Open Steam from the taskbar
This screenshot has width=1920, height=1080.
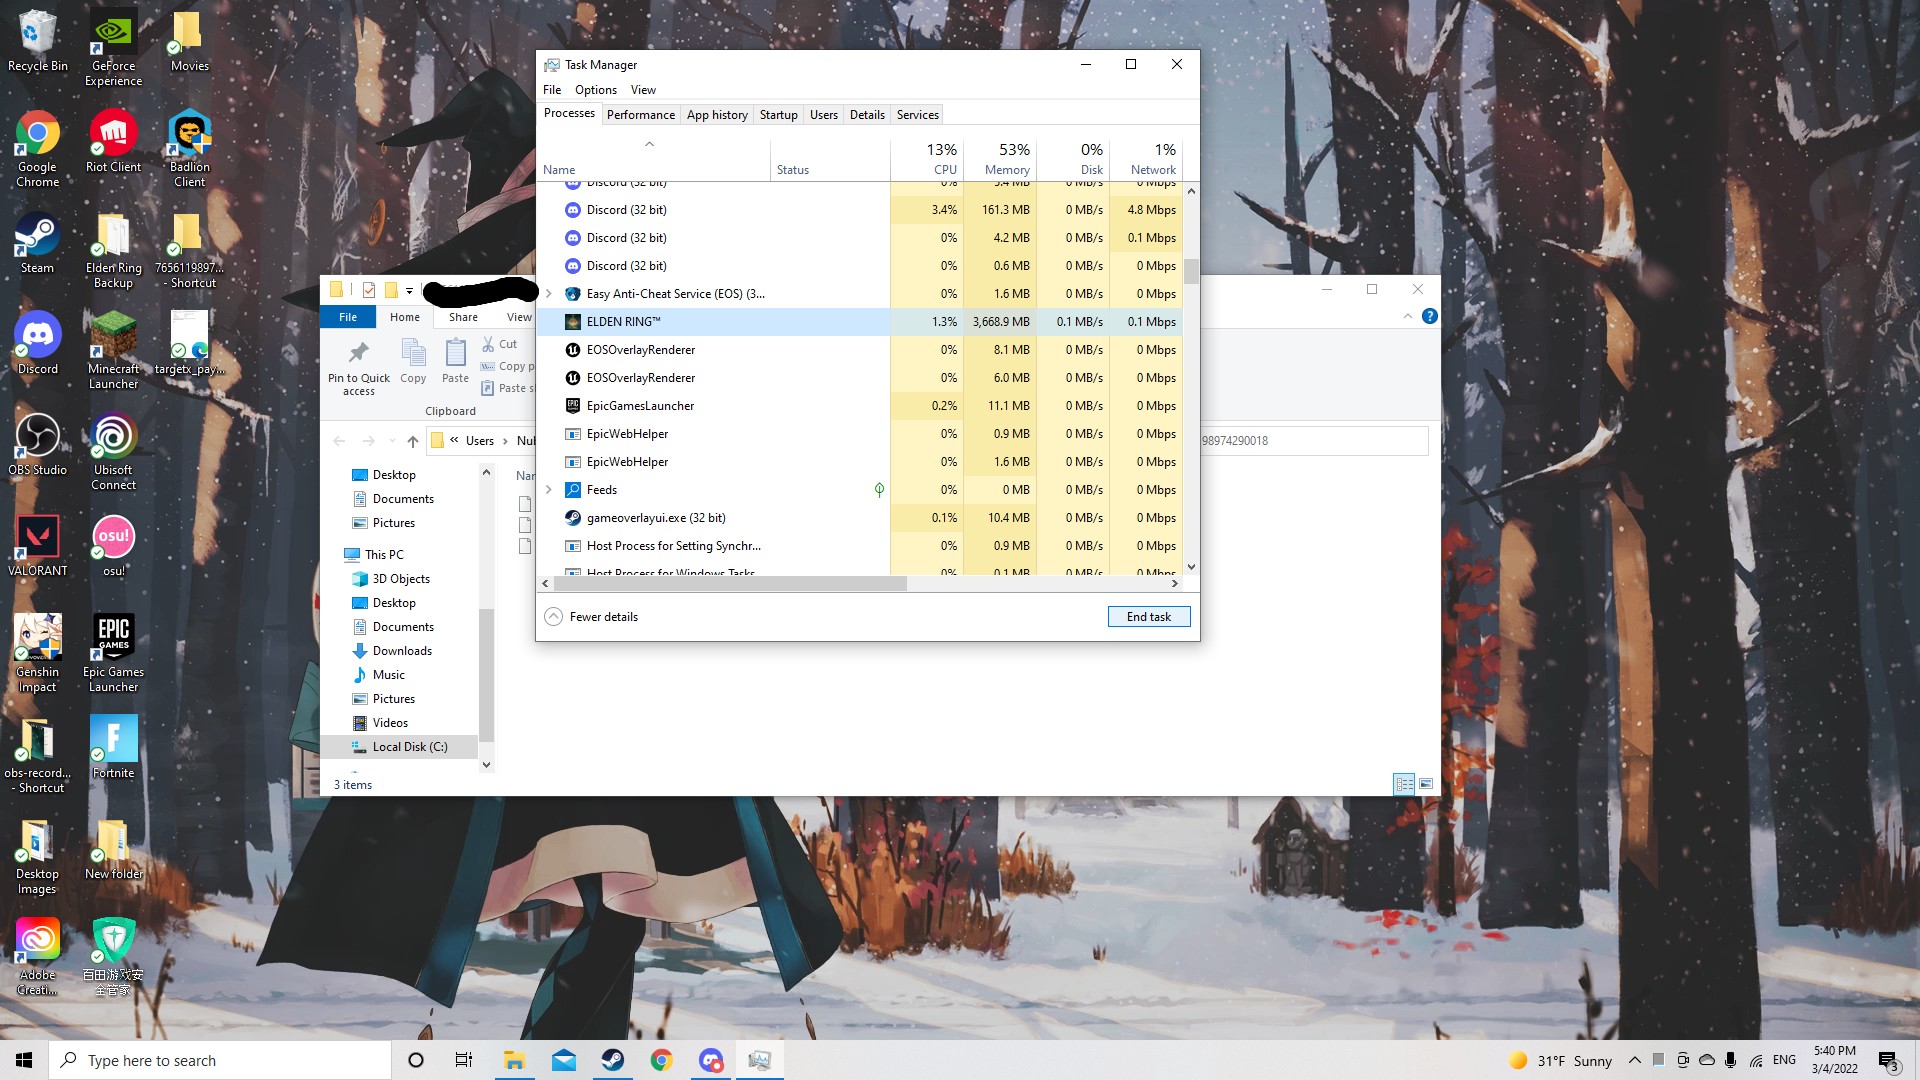click(613, 1060)
